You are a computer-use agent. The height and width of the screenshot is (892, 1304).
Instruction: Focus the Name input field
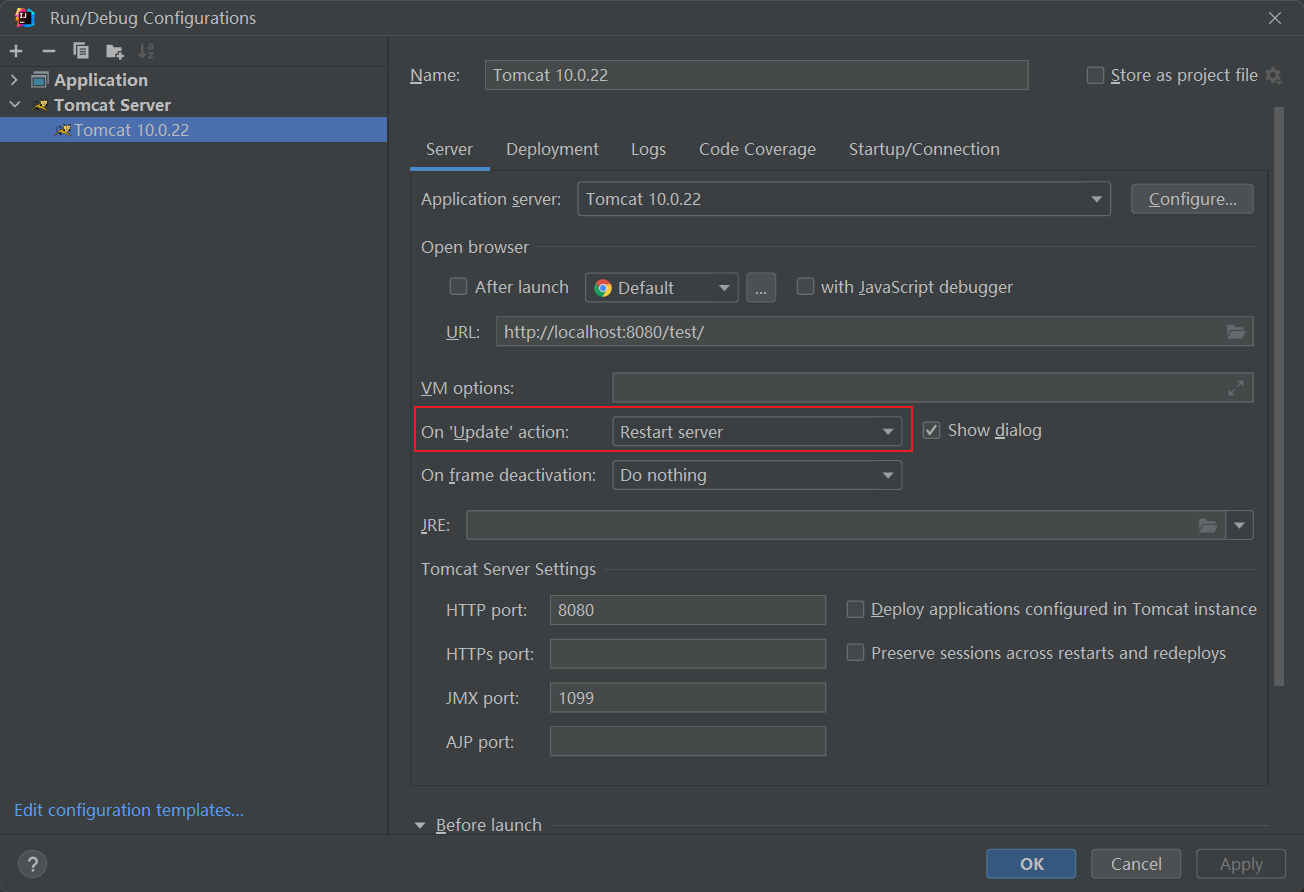[756, 75]
